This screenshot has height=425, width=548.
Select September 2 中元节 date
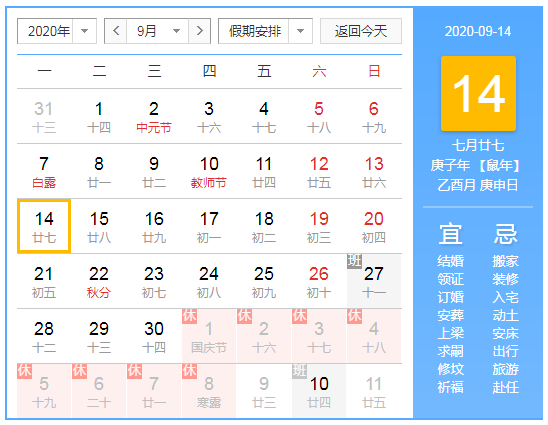154,116
